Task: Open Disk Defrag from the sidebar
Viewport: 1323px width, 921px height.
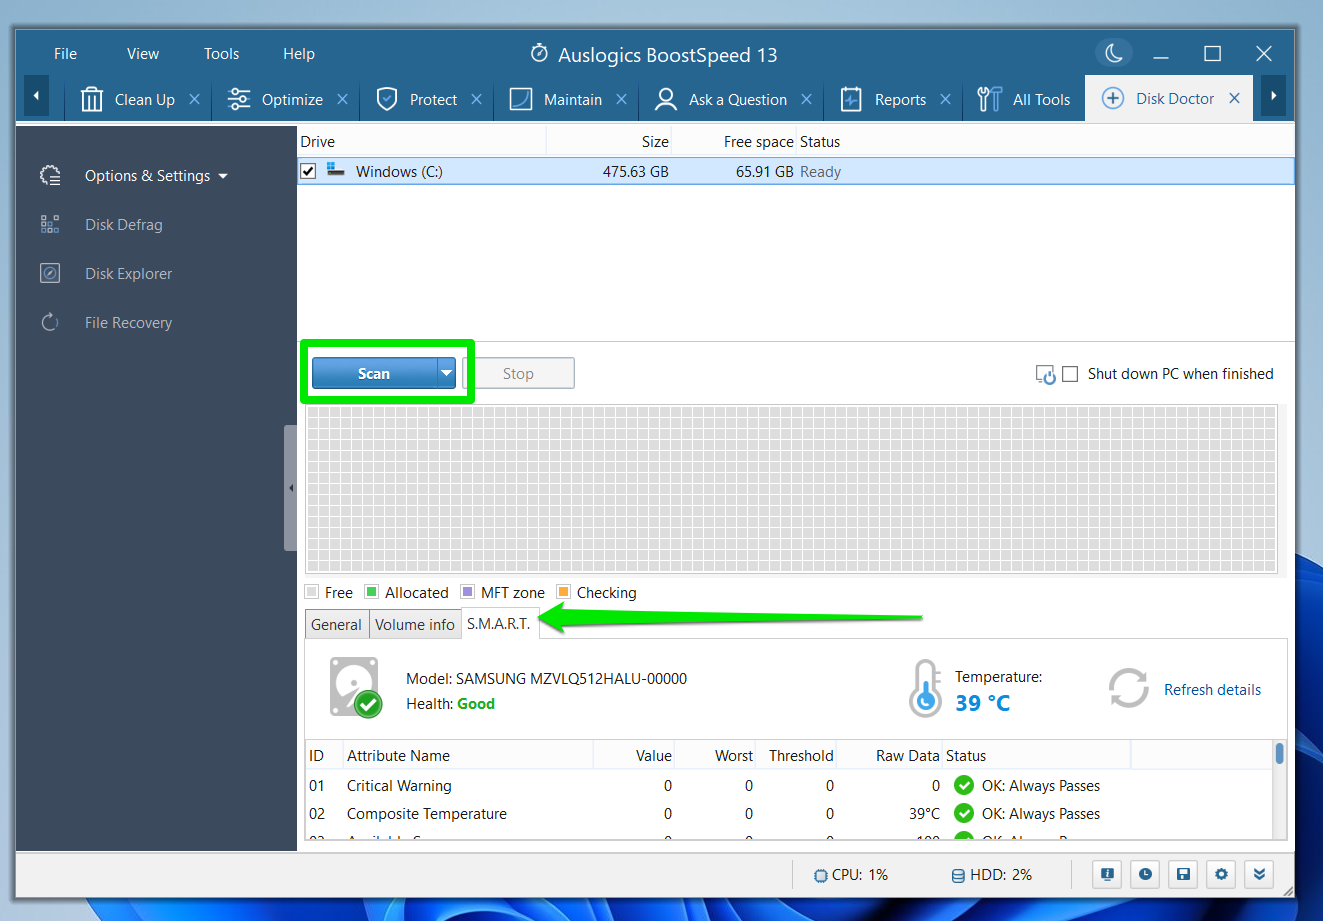Action: coord(123,225)
